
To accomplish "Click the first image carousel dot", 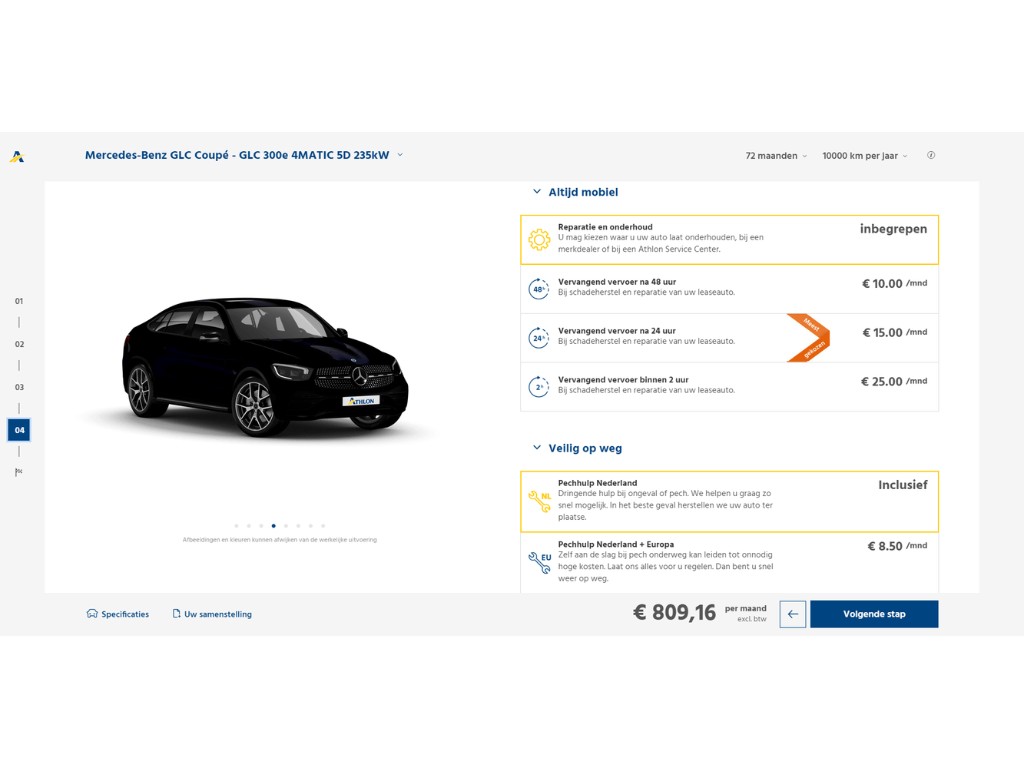I will (236, 526).
